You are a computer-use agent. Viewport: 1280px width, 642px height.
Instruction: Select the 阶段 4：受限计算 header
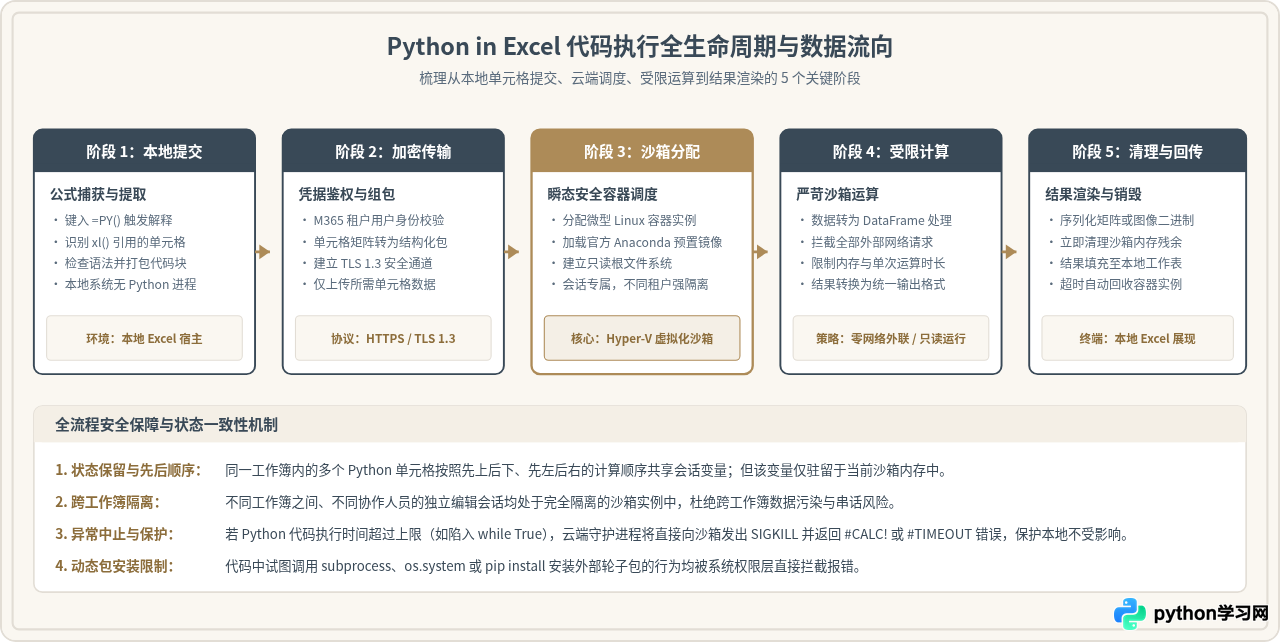coord(891,151)
